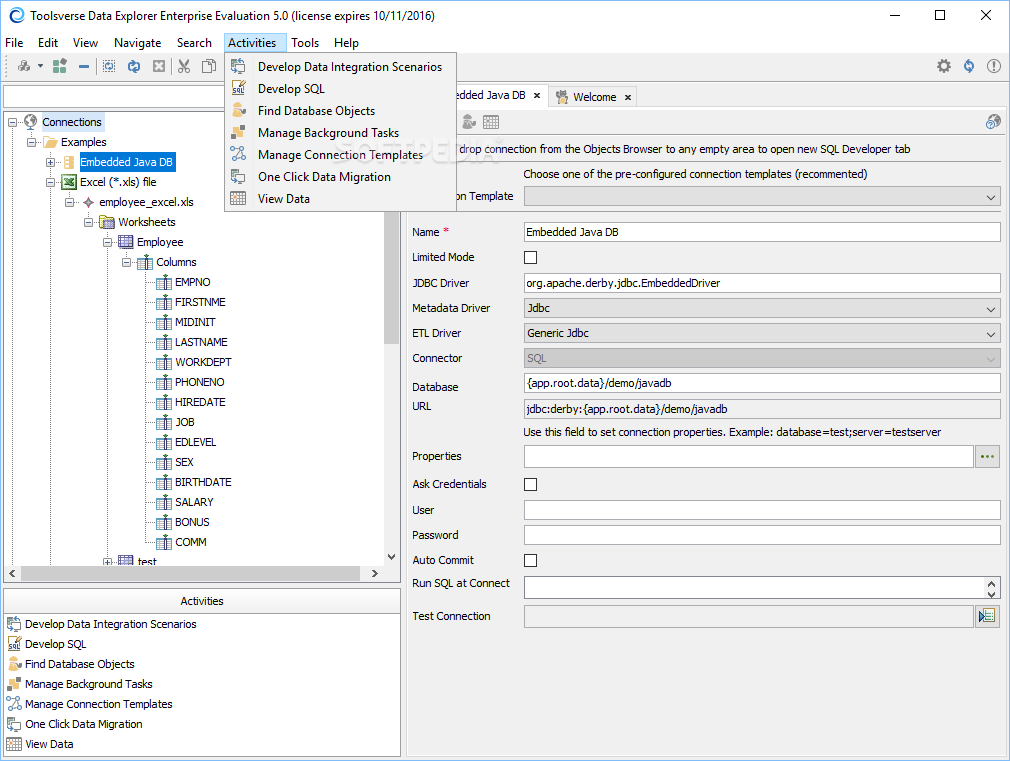Click the Test Connection run icon

click(987, 617)
